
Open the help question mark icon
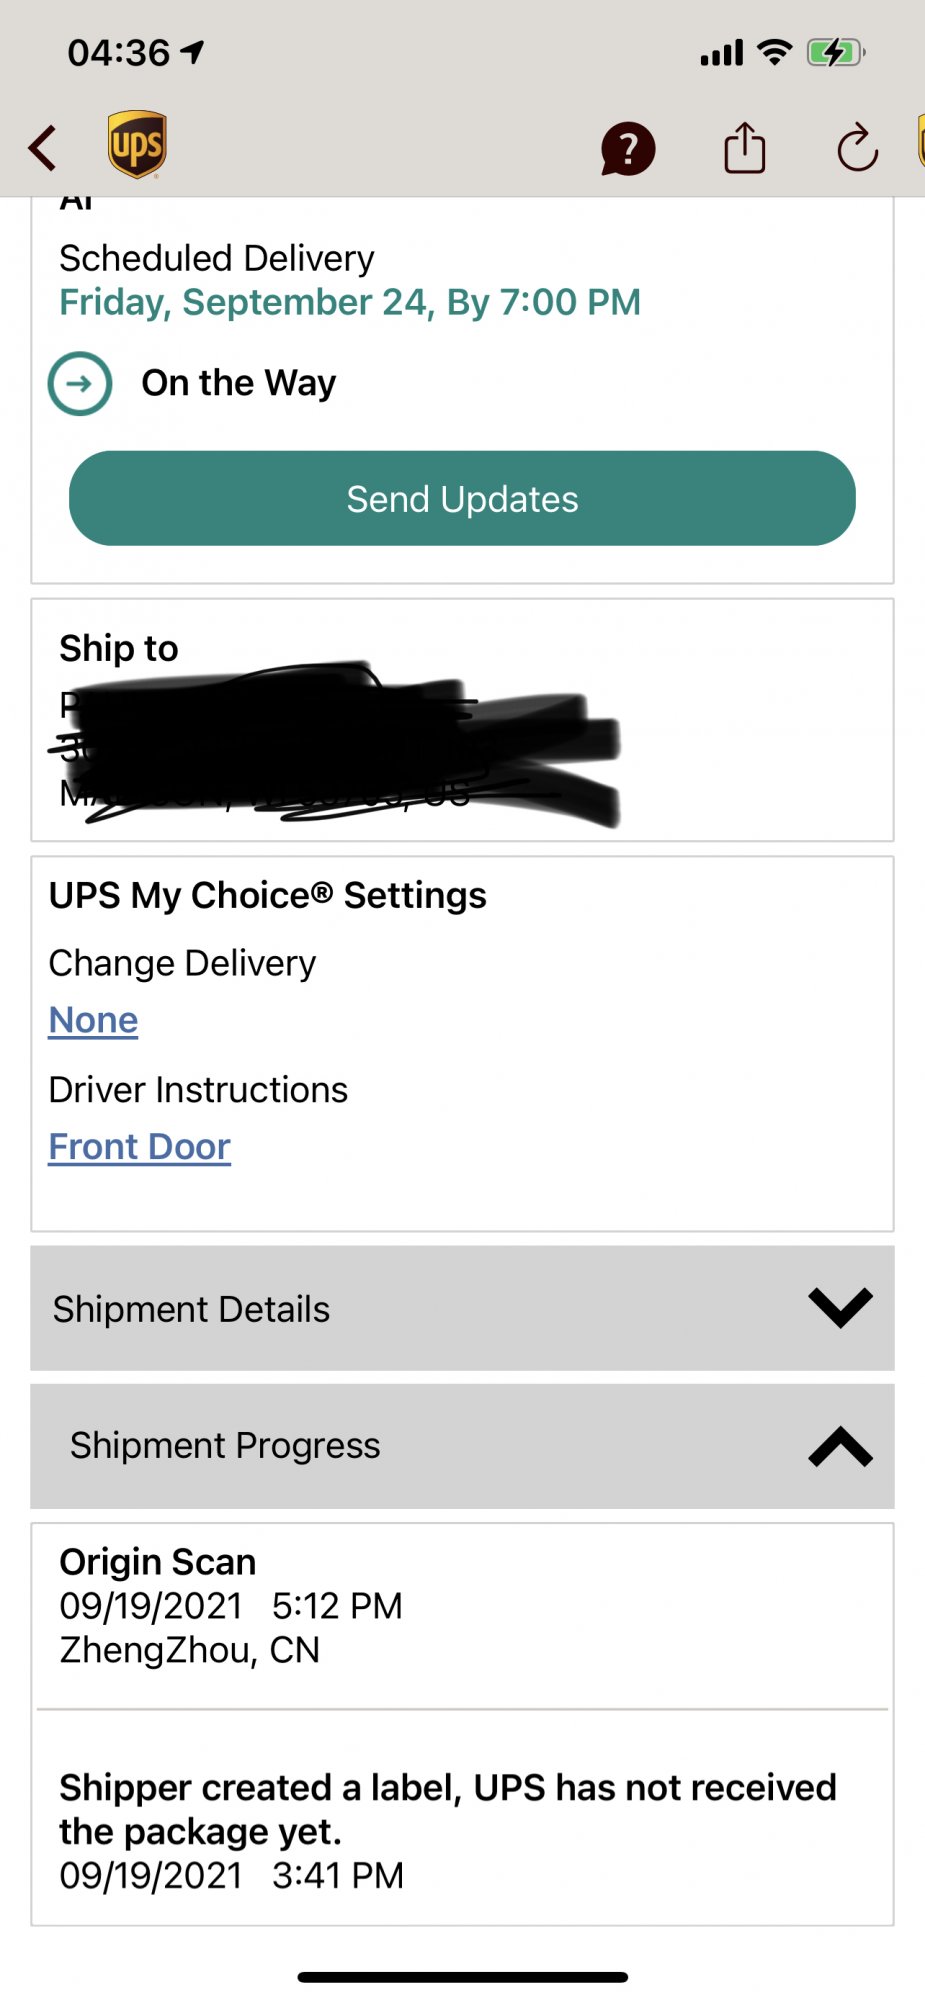click(628, 150)
